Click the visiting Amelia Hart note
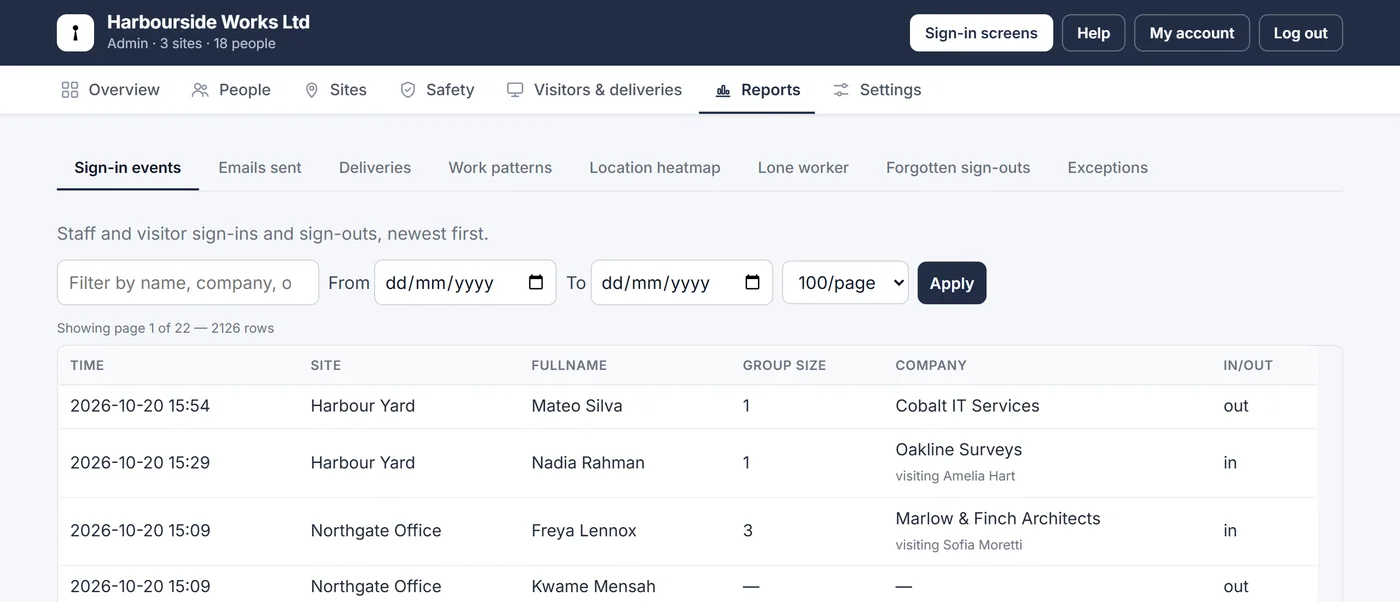 coord(956,476)
